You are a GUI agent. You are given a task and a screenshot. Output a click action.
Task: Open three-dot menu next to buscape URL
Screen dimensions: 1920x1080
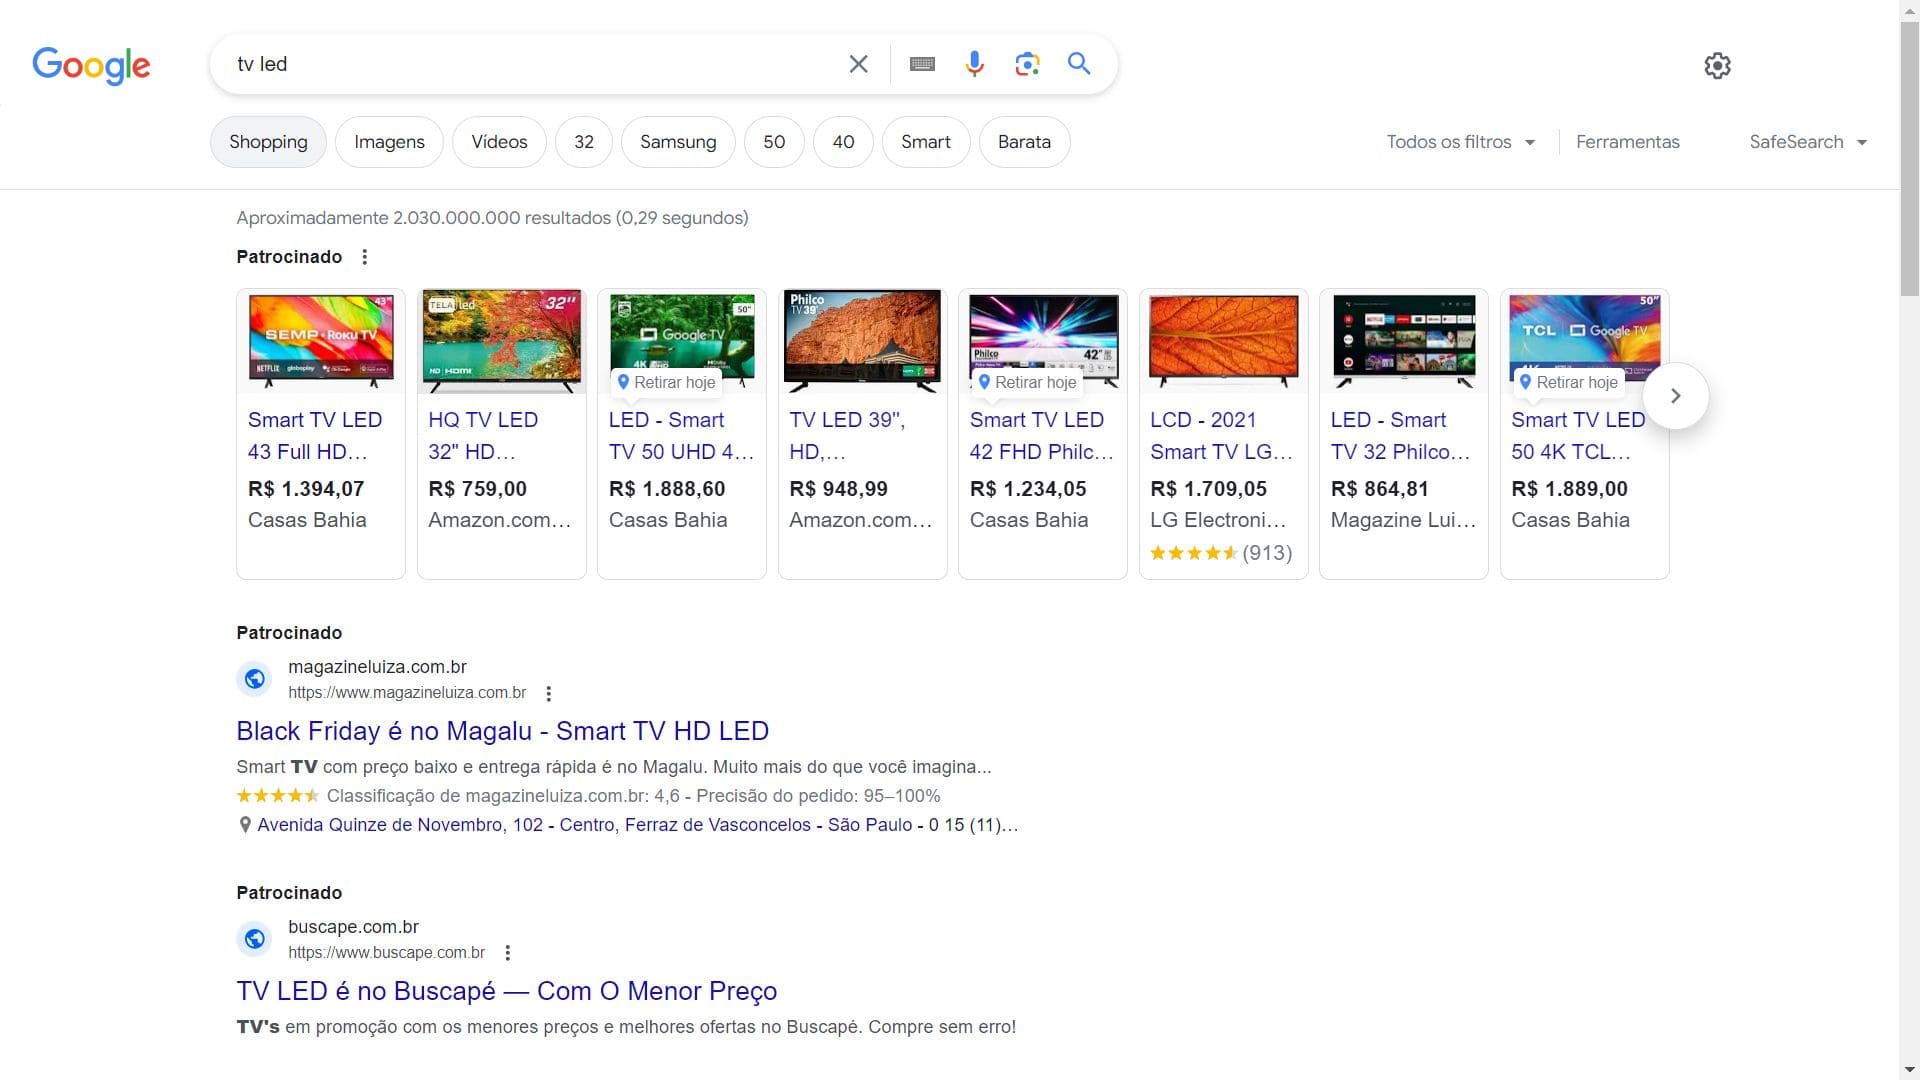[x=507, y=953]
